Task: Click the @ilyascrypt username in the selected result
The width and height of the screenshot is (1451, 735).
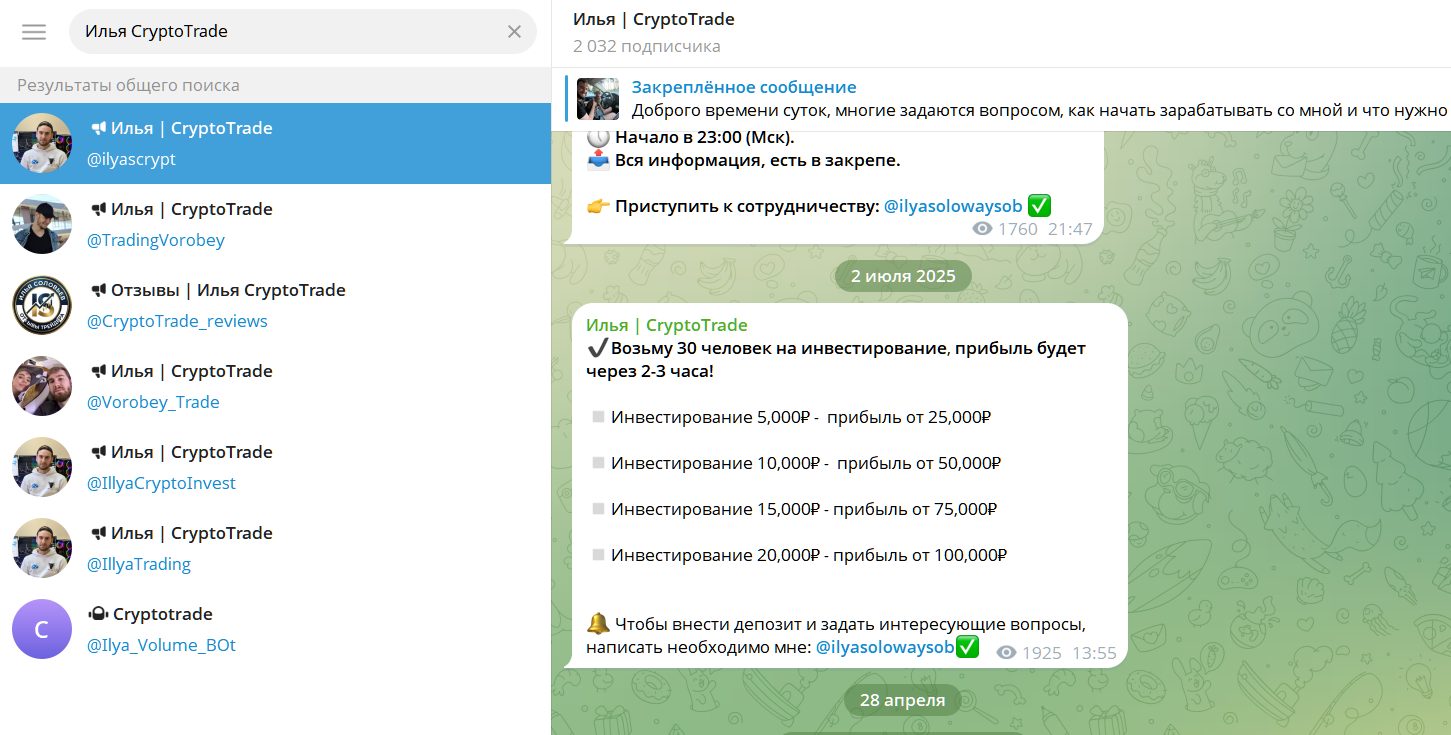Action: point(131,159)
